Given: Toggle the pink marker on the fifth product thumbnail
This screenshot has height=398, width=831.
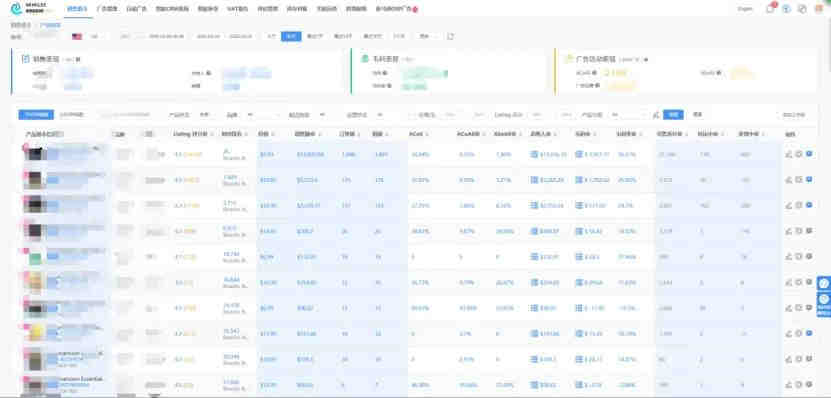Looking at the screenshot, I should (x=25, y=250).
